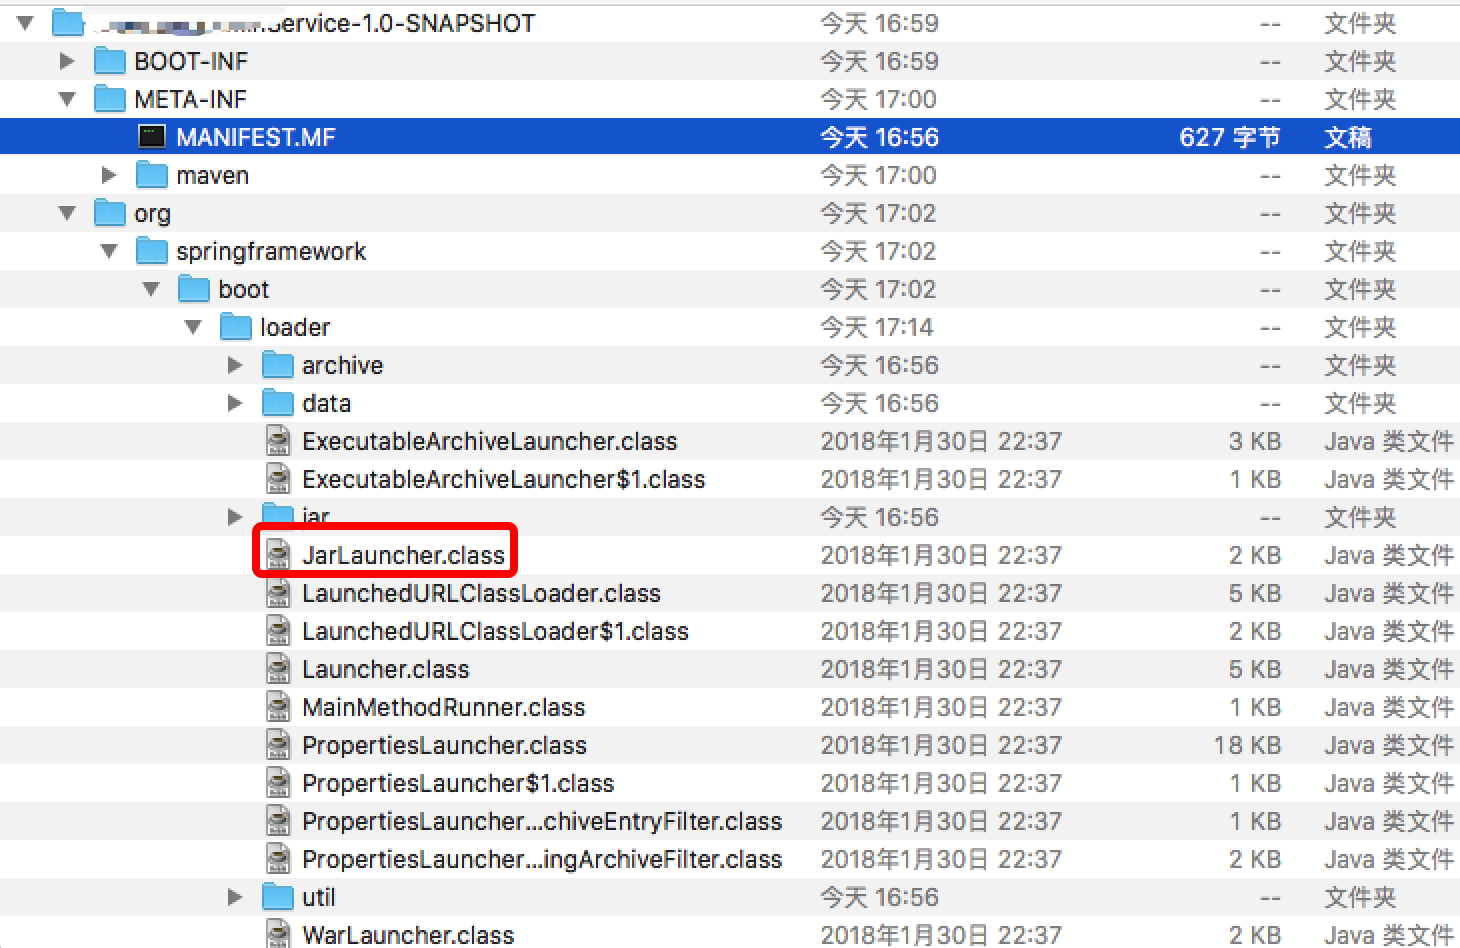Click the boot folder icon
Viewport: 1460px width, 948px height.
pos(193,289)
